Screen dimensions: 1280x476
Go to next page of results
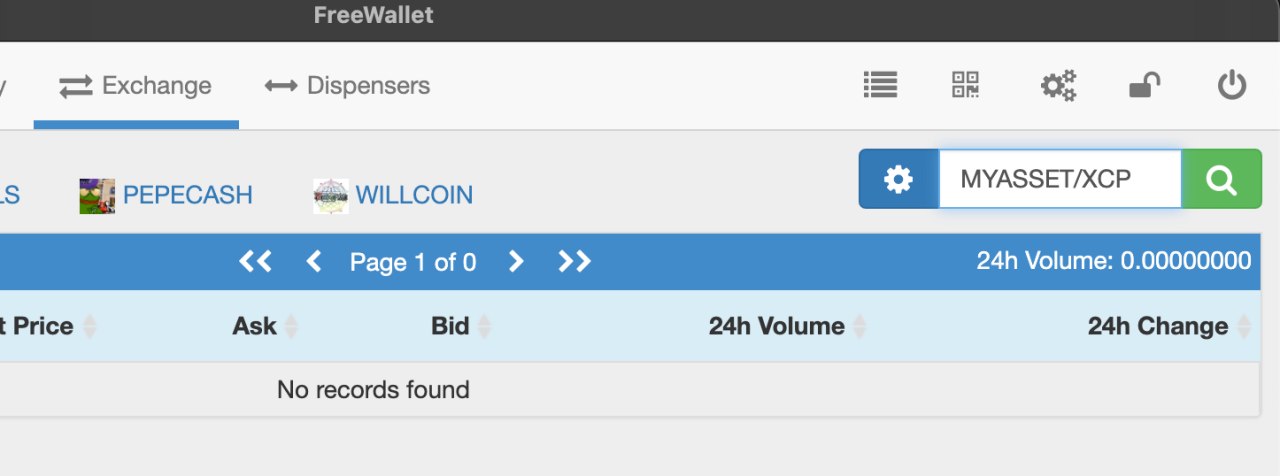point(516,262)
